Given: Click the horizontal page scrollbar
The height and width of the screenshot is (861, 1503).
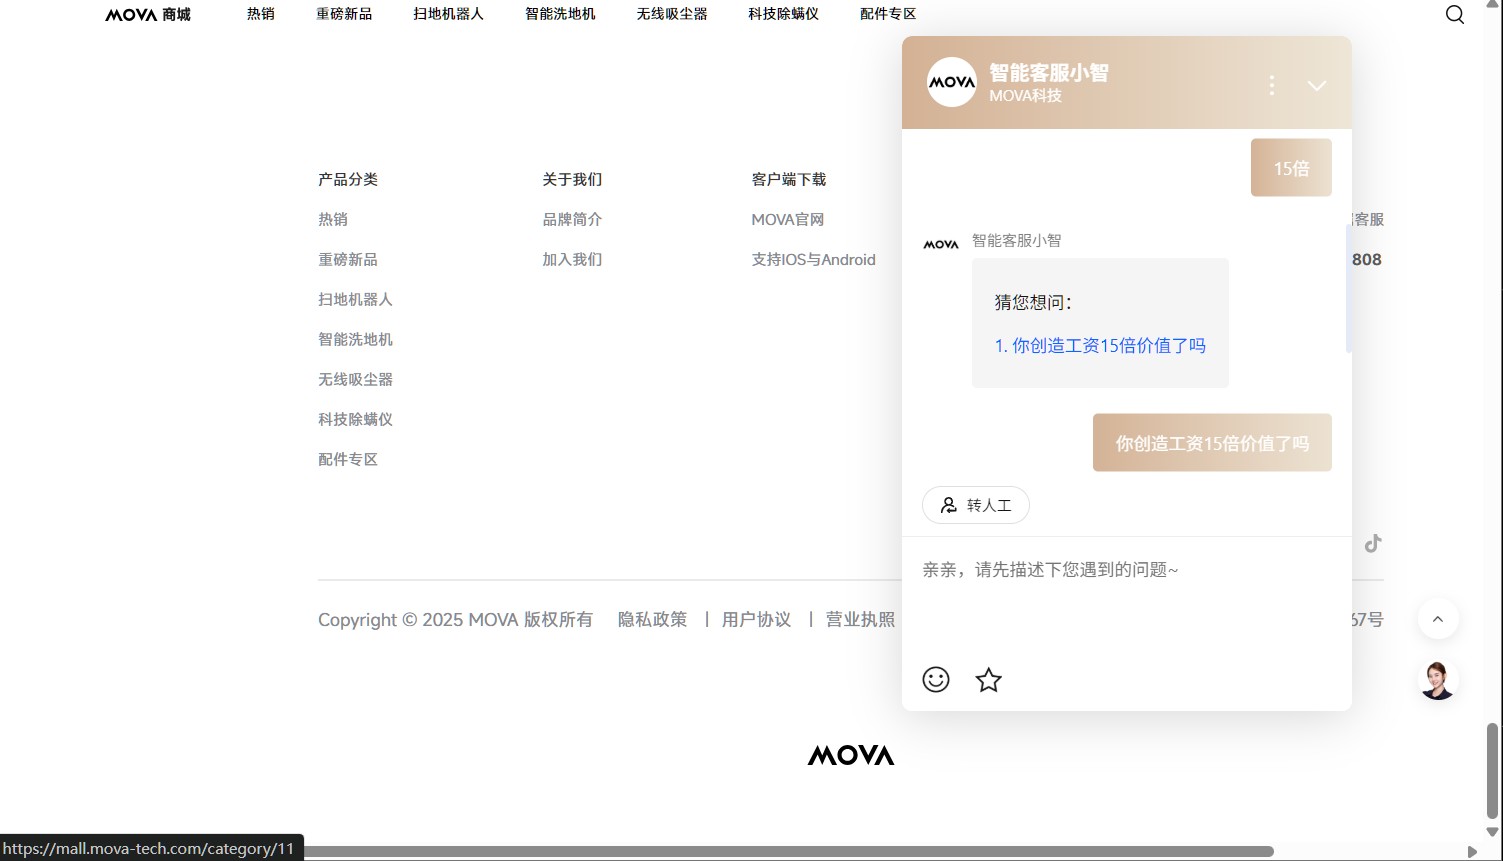Looking at the screenshot, I should [x=788, y=852].
